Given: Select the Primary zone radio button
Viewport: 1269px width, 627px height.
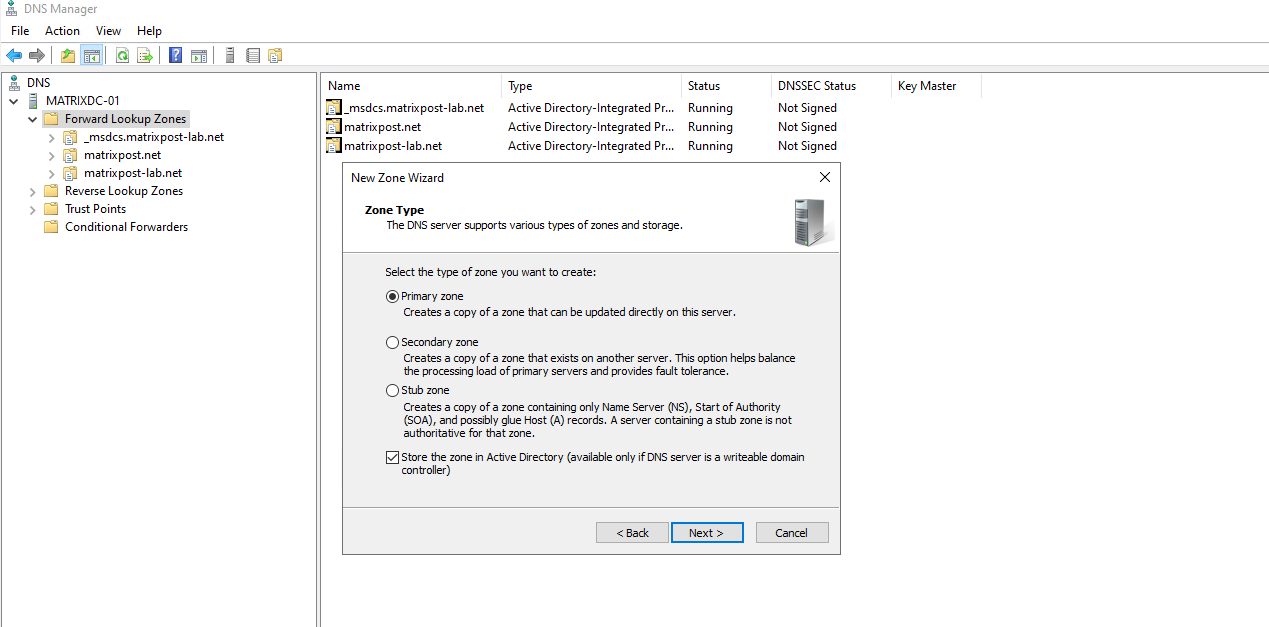Looking at the screenshot, I should [x=392, y=296].
